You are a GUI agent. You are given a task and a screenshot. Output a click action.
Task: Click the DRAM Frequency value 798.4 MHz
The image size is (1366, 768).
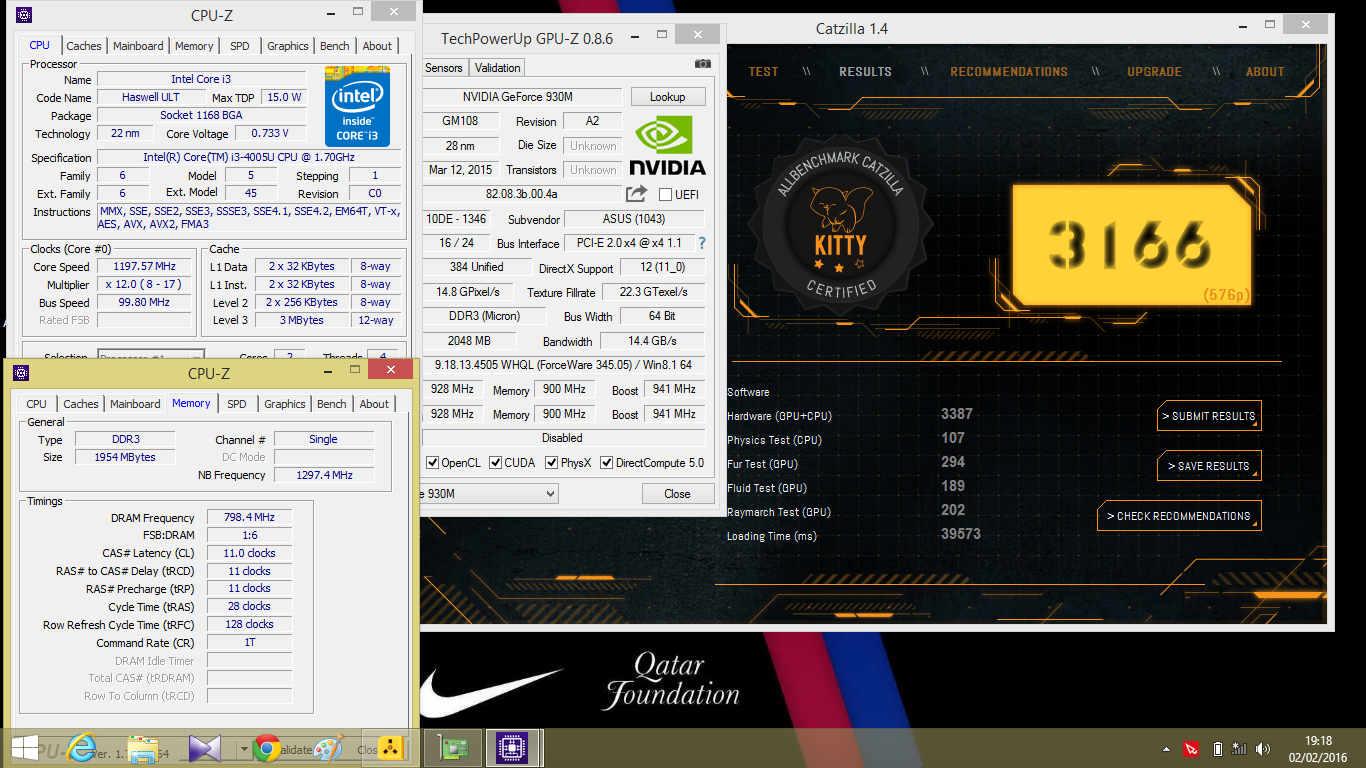(x=250, y=518)
